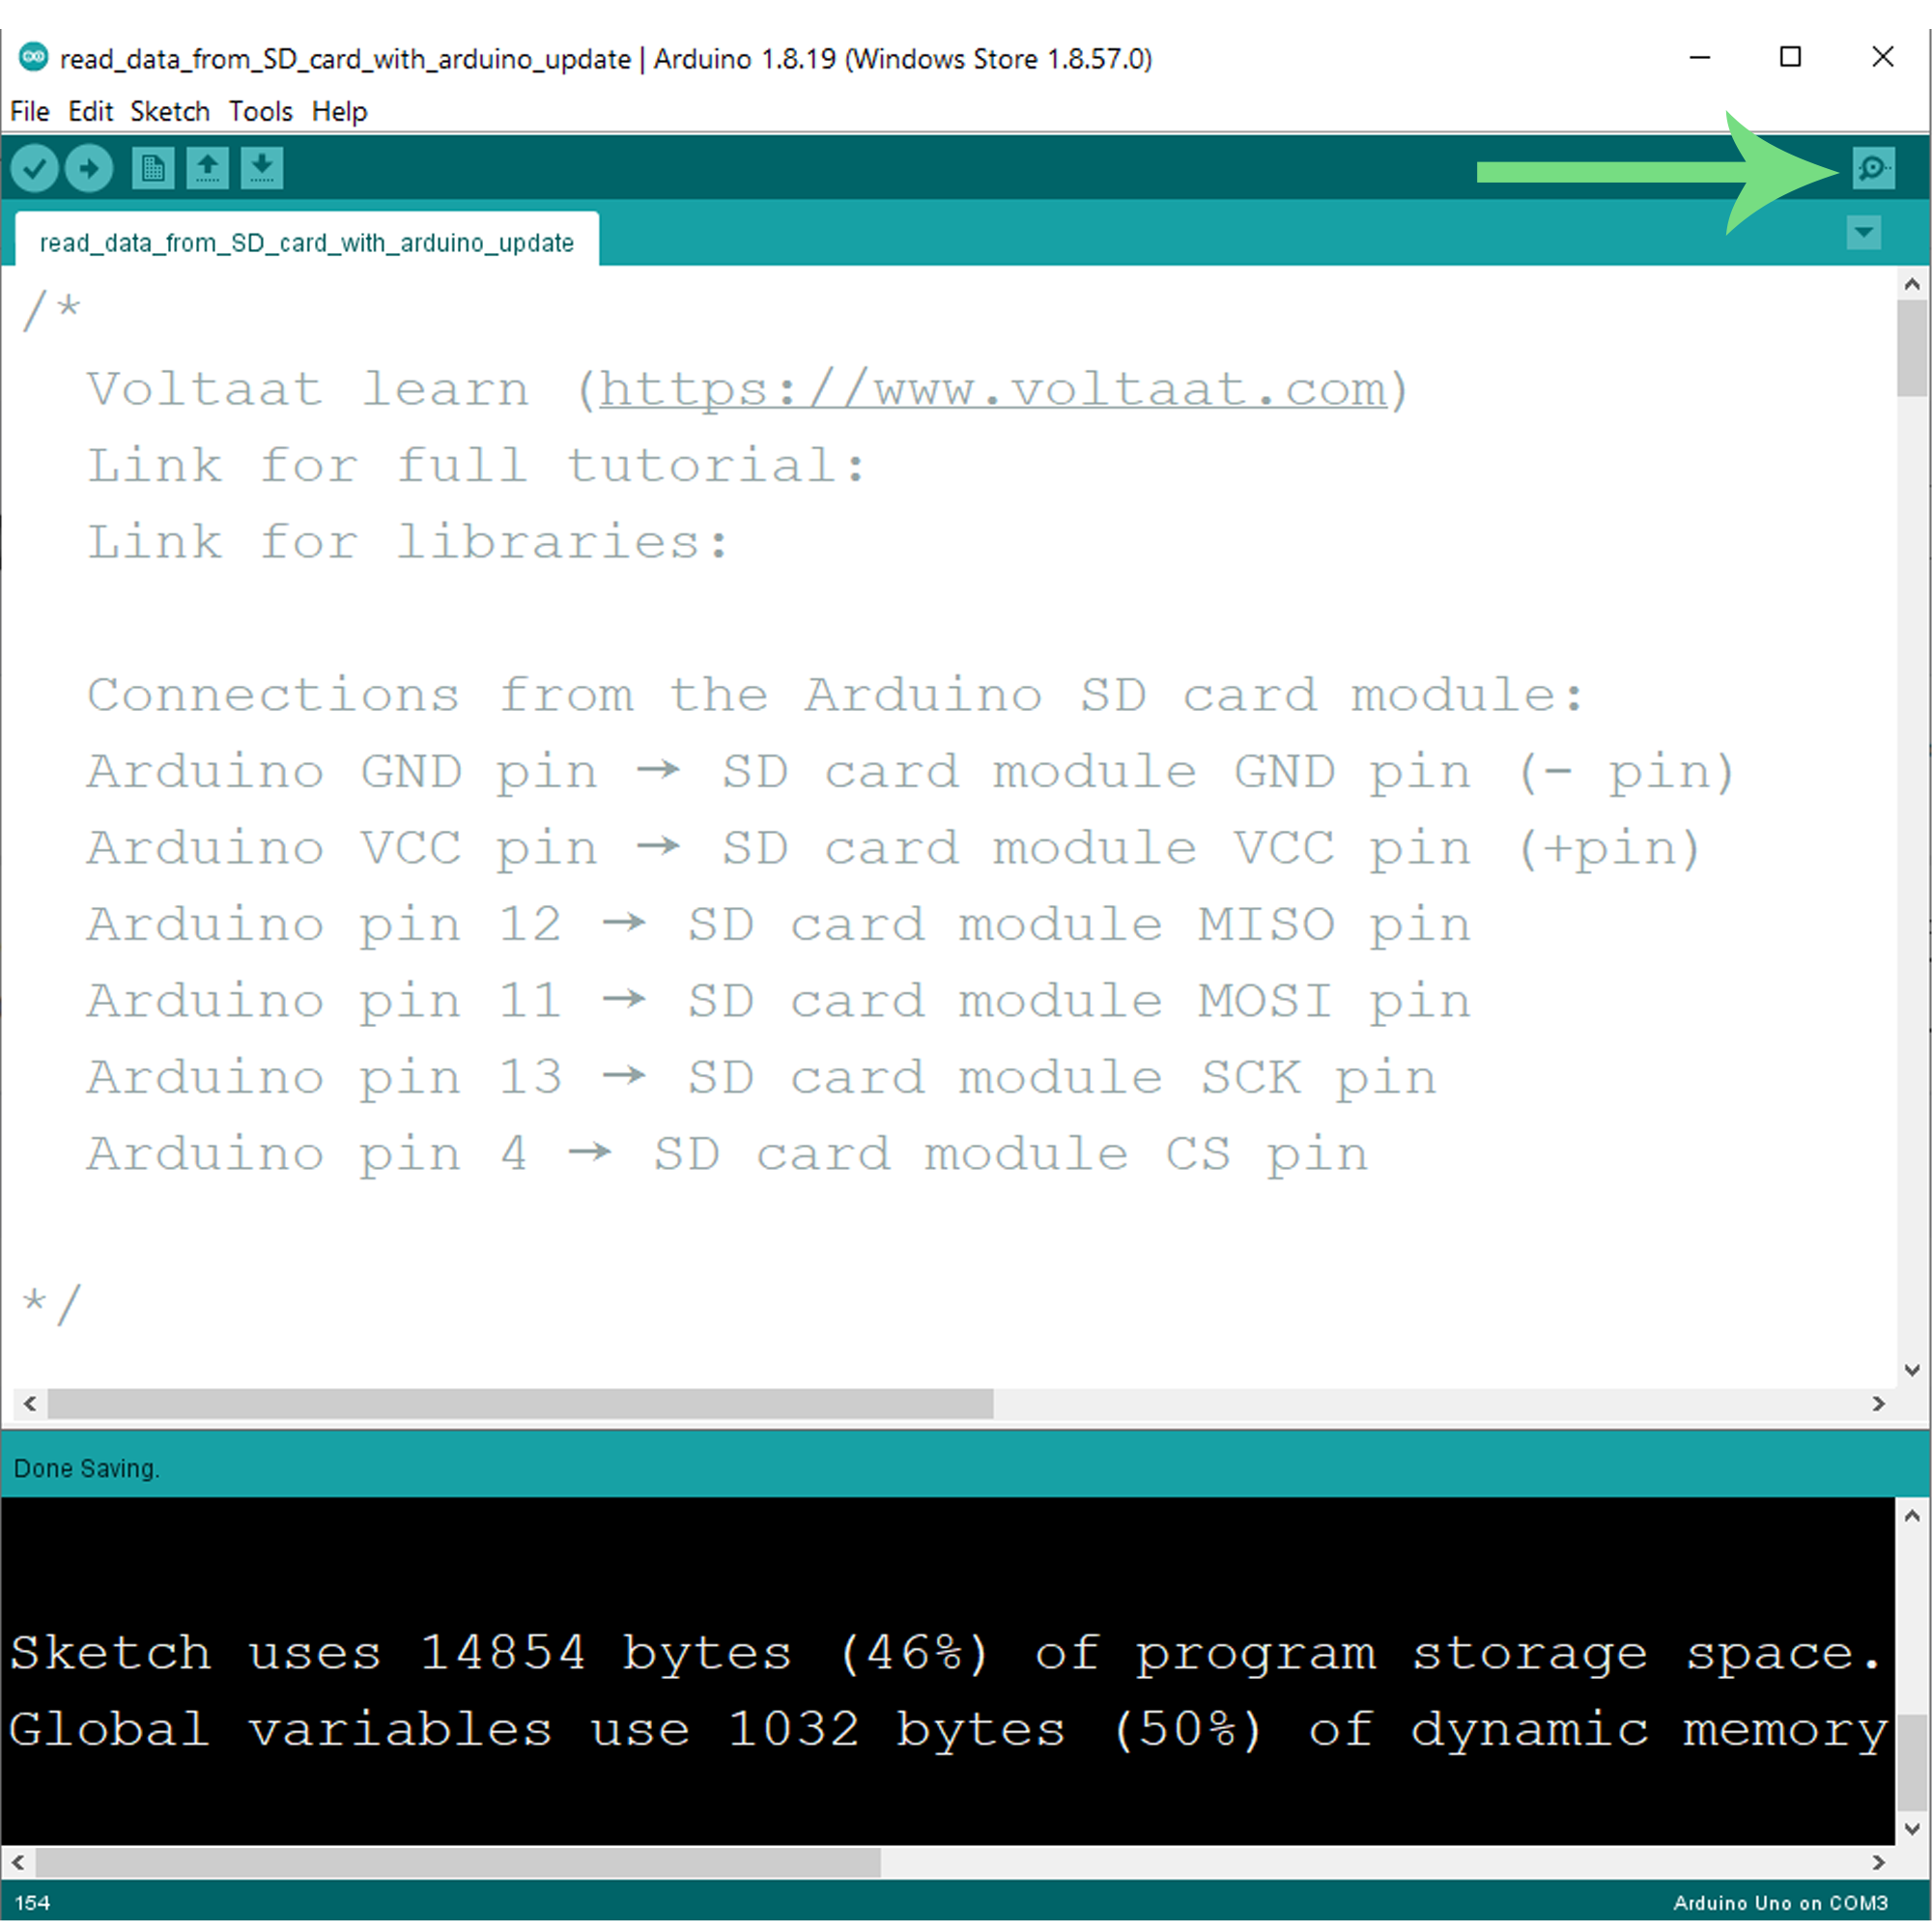Image resolution: width=1932 pixels, height=1932 pixels.
Task: Click editor vertical scrollbar down arrow
Action: [1912, 1370]
